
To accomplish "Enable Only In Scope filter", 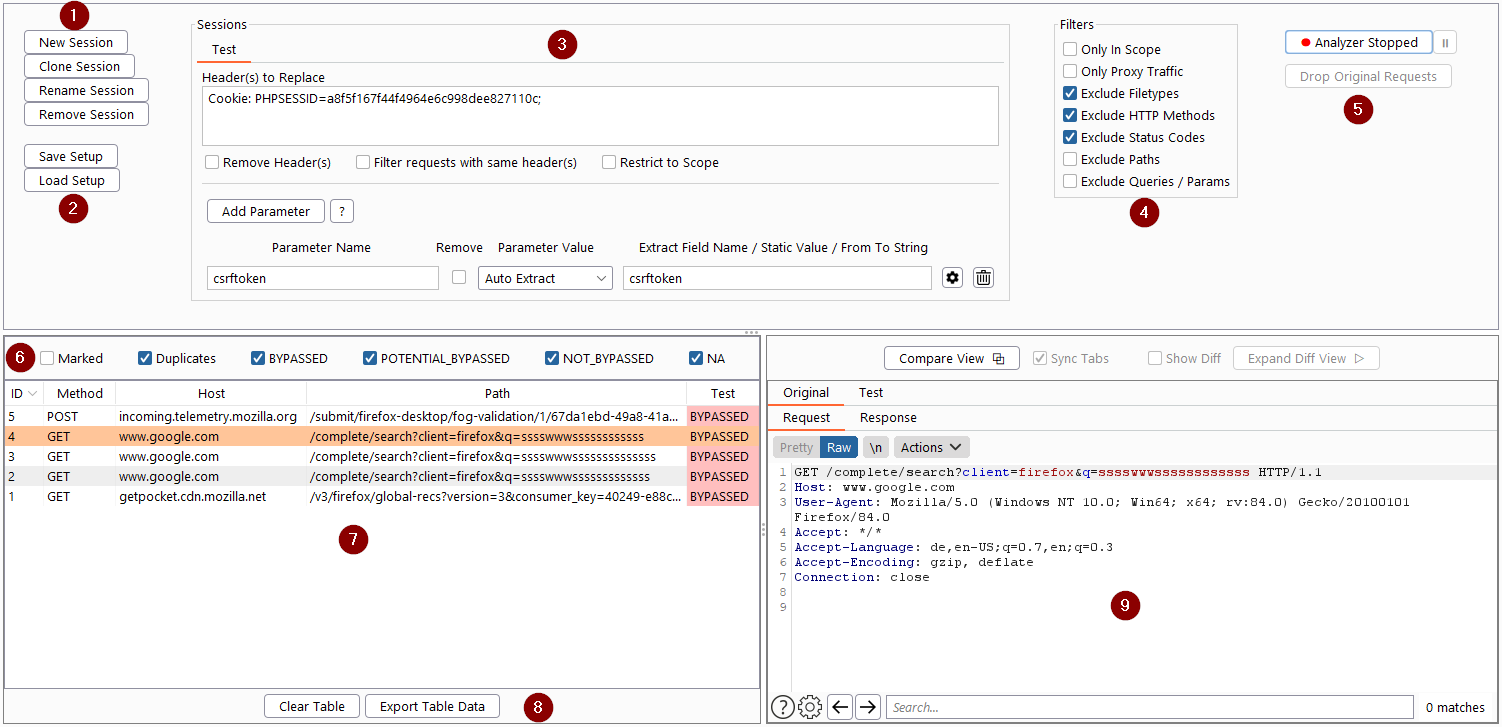I will pyautogui.click(x=1070, y=49).
